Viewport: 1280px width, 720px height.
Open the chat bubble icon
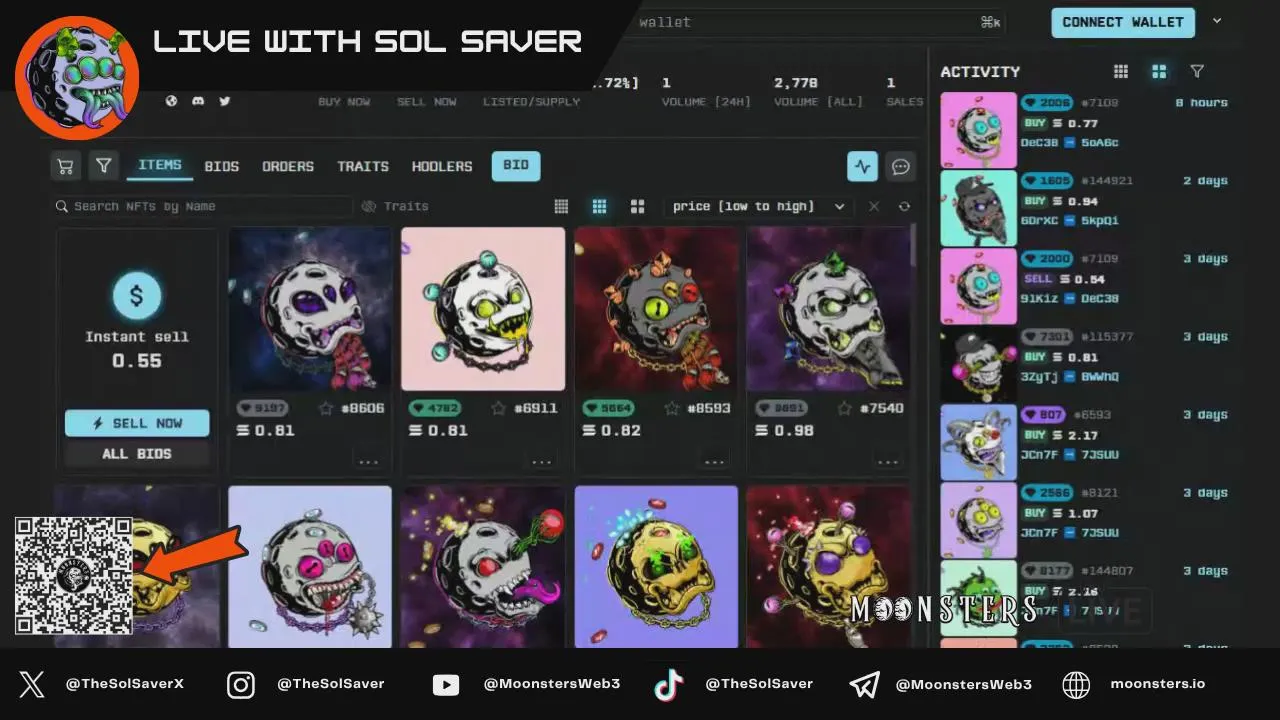tap(901, 166)
